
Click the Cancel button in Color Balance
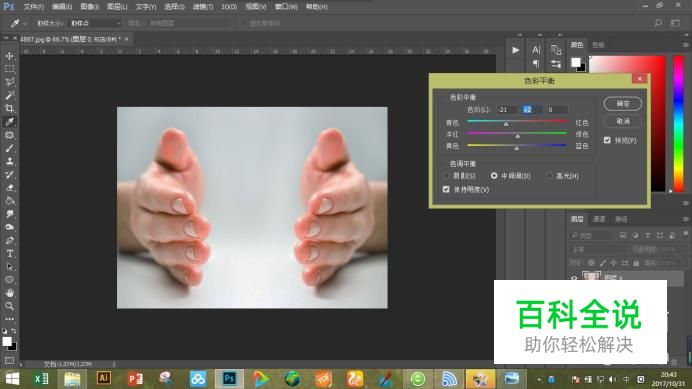[622, 121]
